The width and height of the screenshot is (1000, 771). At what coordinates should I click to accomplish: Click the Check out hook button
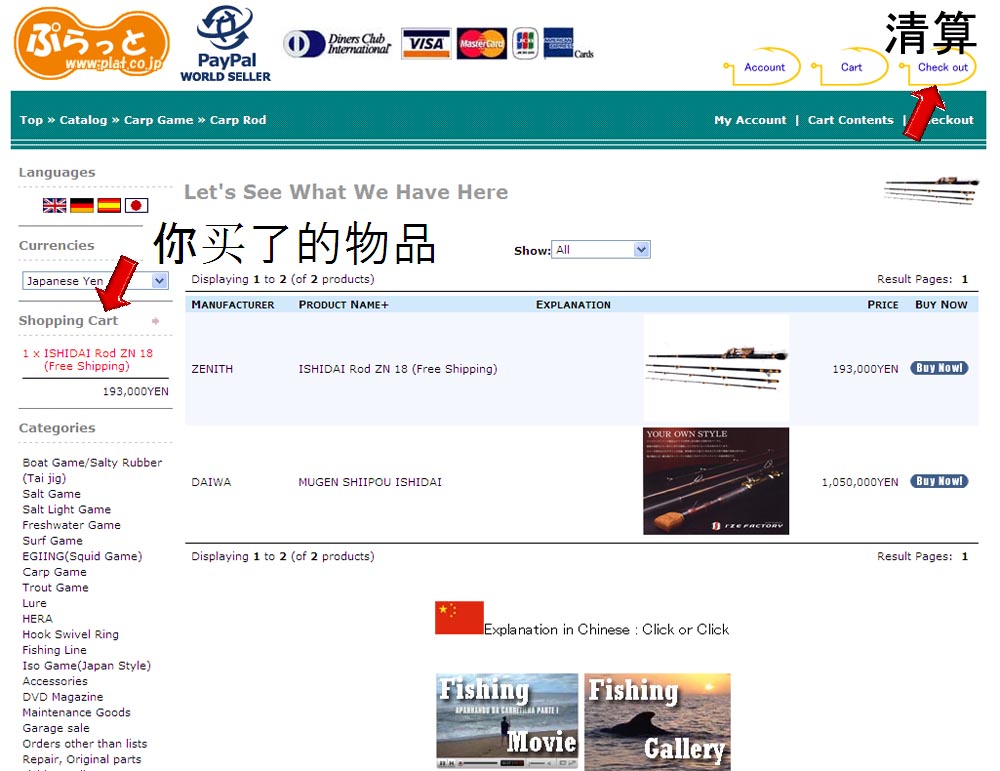click(x=938, y=67)
